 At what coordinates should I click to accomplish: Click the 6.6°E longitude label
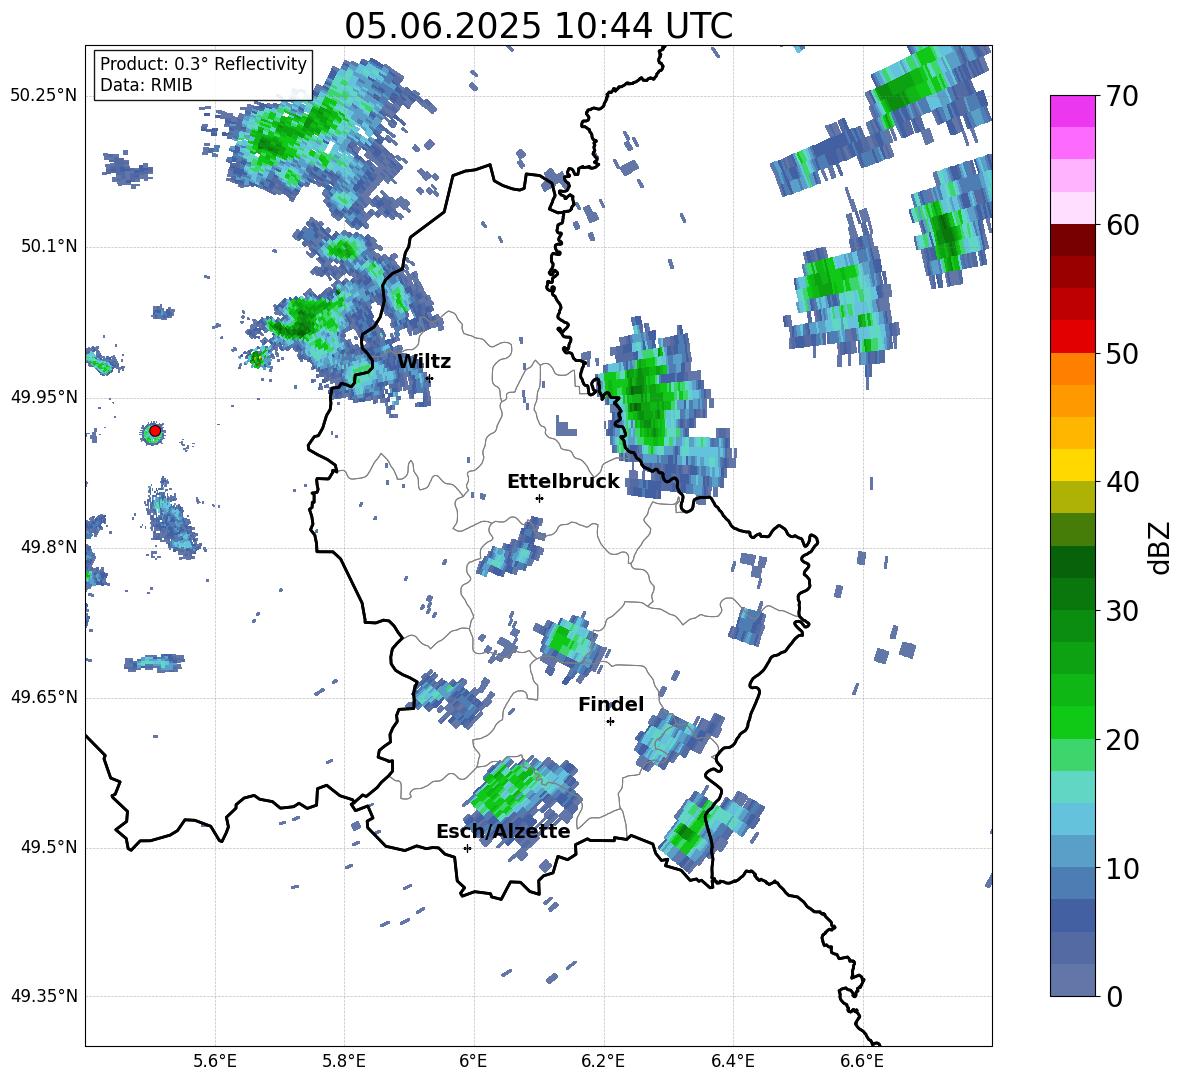coord(862,1061)
